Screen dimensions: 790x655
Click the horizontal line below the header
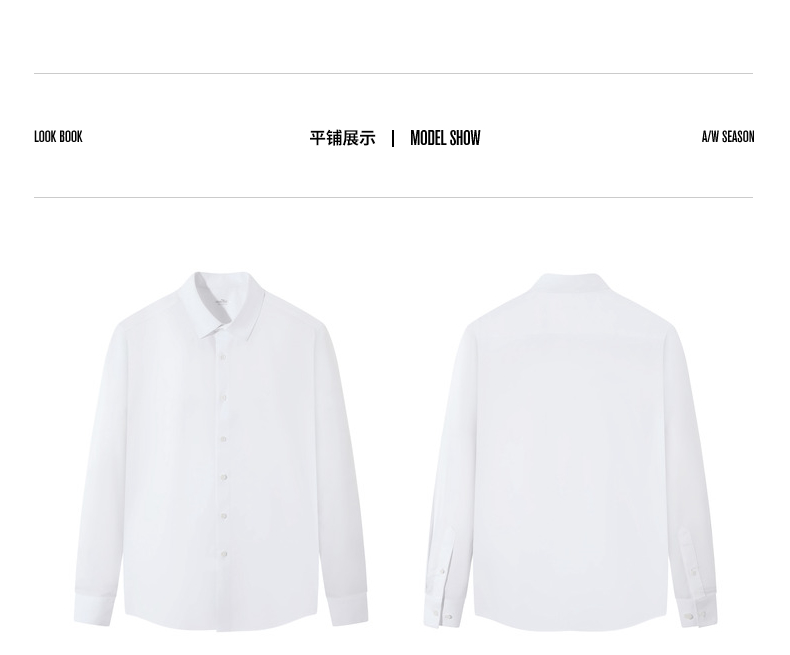click(x=393, y=198)
